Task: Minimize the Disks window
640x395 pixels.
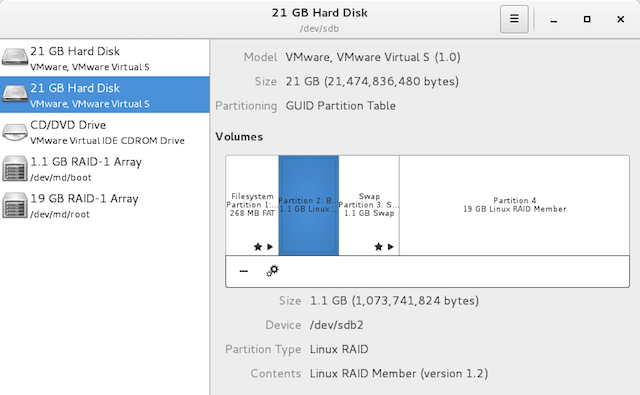Action: (x=553, y=20)
